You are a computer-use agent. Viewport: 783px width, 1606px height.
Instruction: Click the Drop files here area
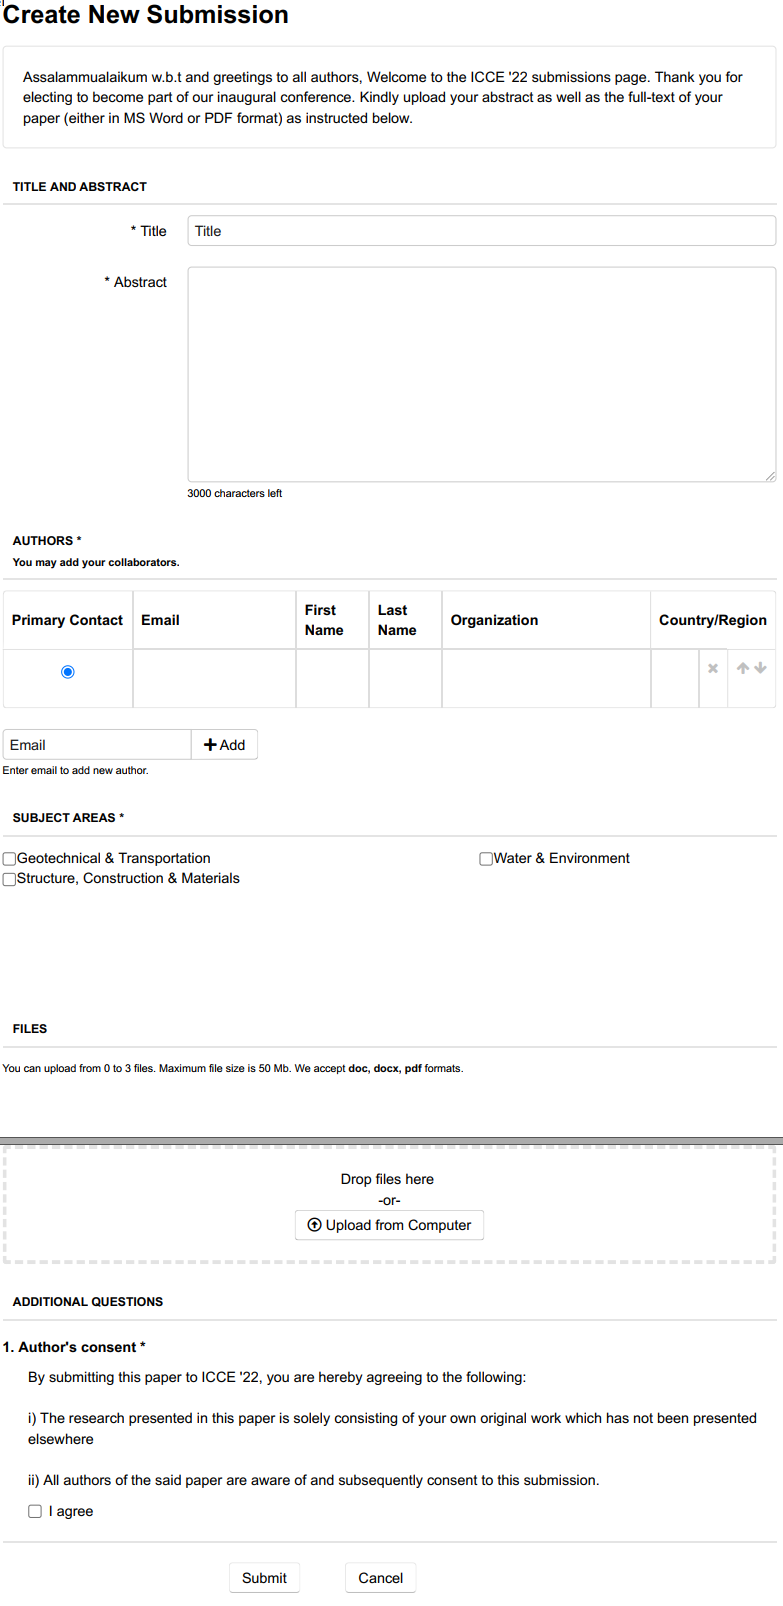point(387,1179)
